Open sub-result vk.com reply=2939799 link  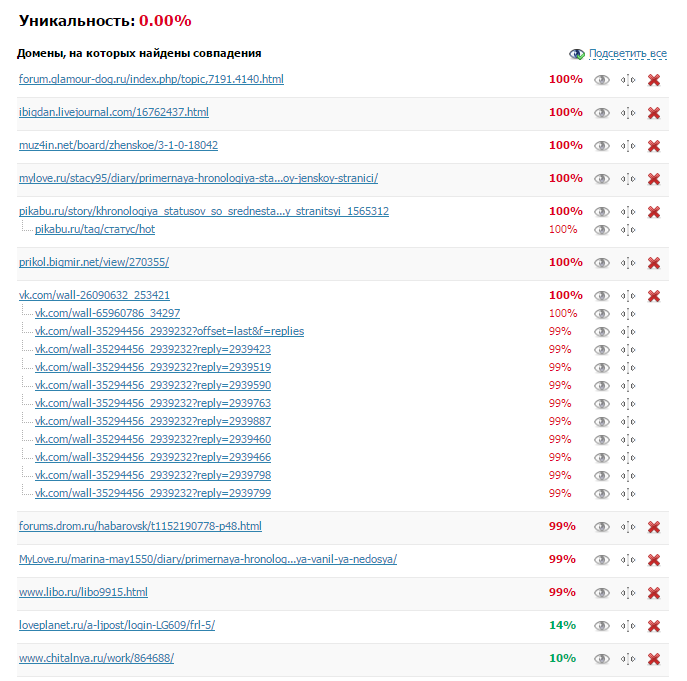click(153, 493)
